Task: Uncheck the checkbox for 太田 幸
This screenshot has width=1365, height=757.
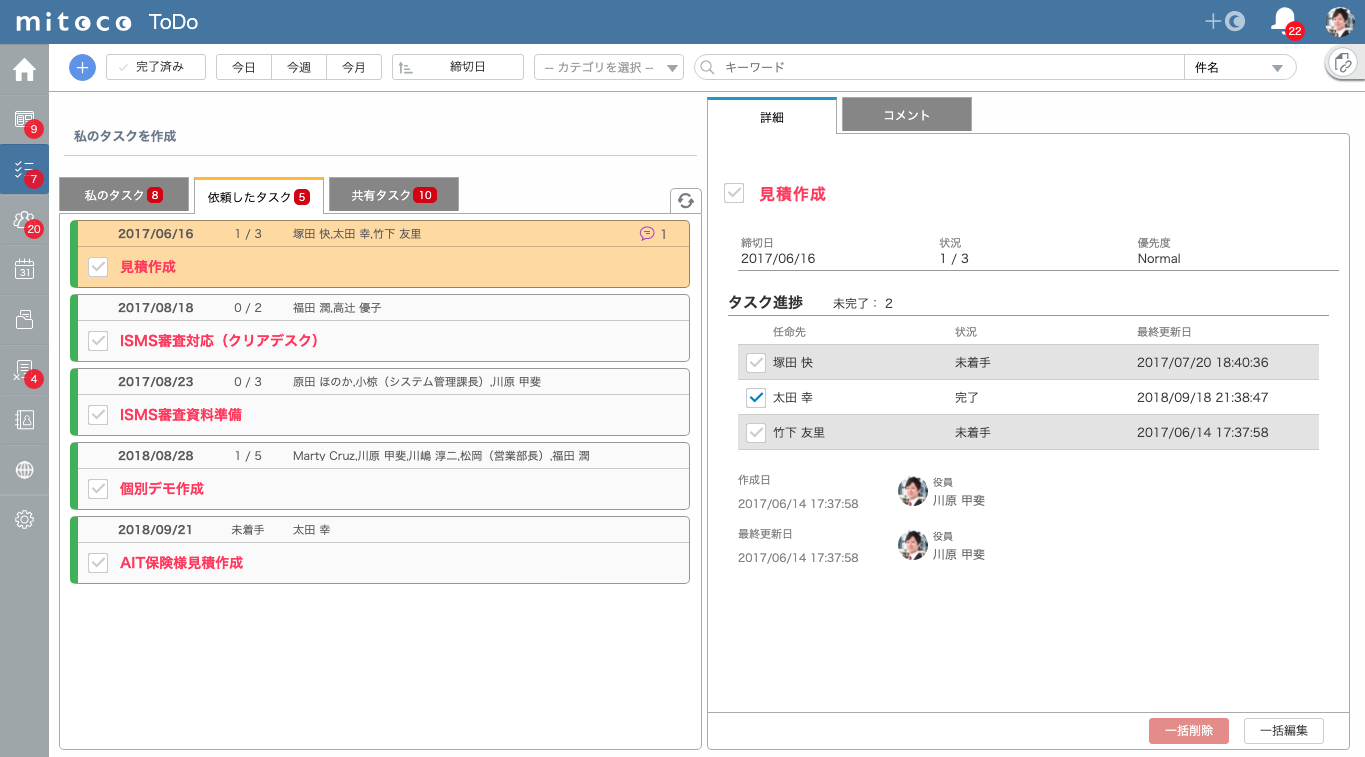Action: (756, 398)
